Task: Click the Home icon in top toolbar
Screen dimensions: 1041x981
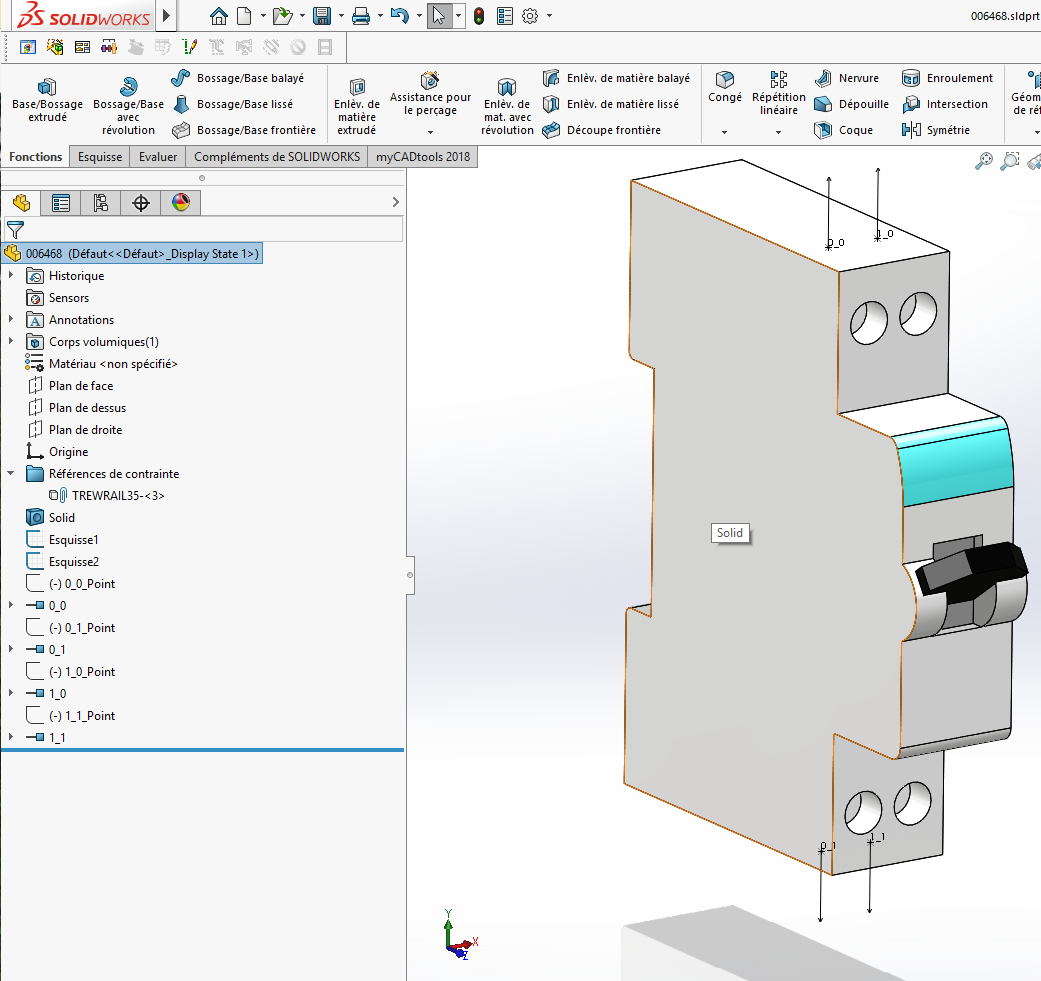Action: [218, 16]
